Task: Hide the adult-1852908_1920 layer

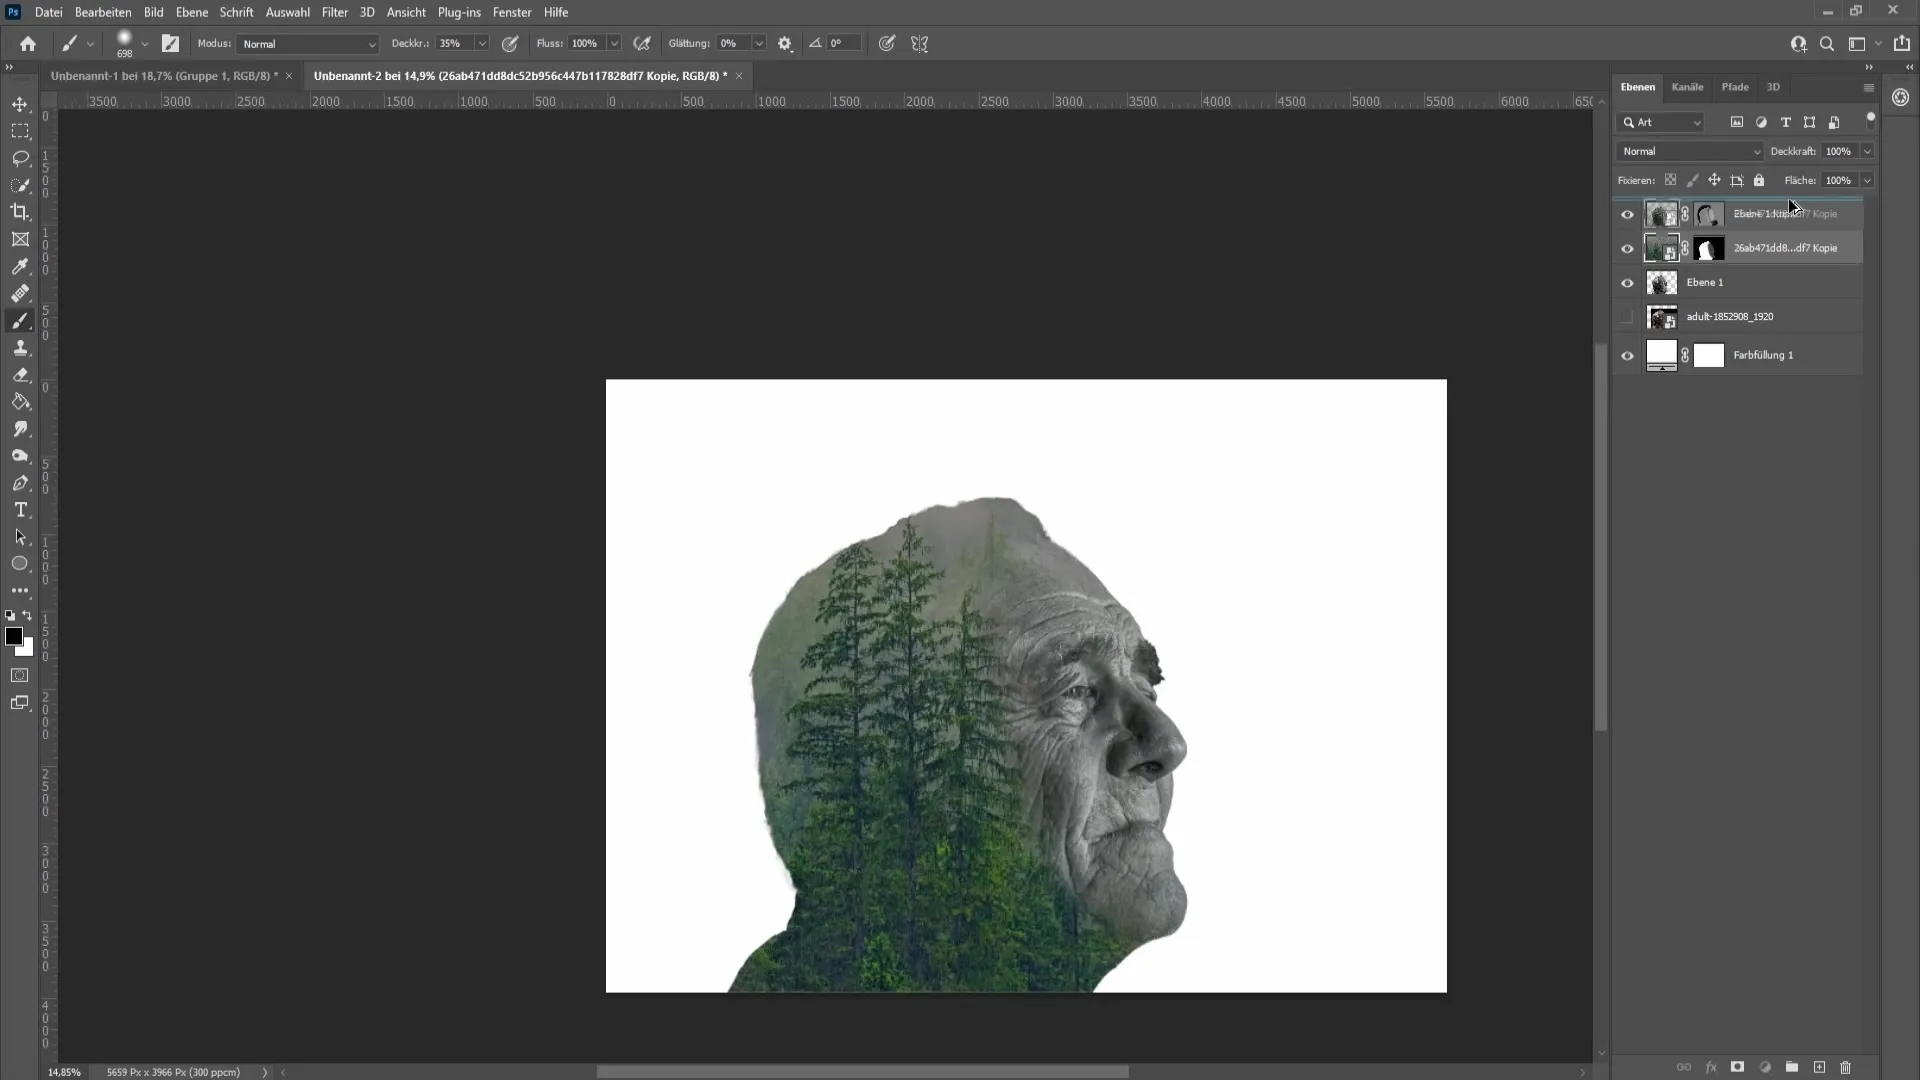Action: (1627, 316)
